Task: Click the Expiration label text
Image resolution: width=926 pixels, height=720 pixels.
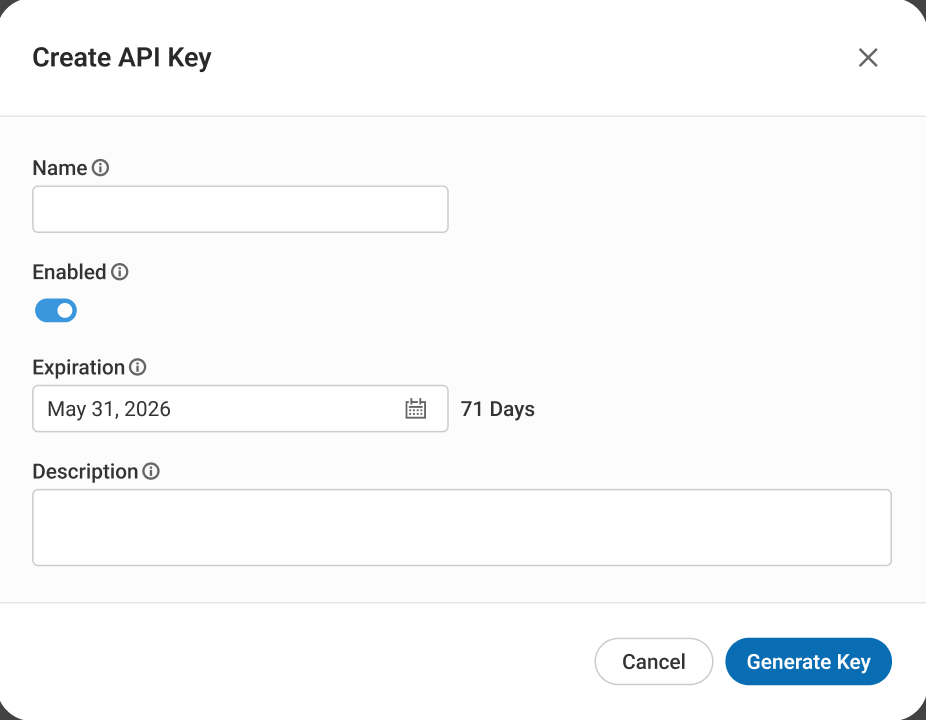Action: pos(79,367)
